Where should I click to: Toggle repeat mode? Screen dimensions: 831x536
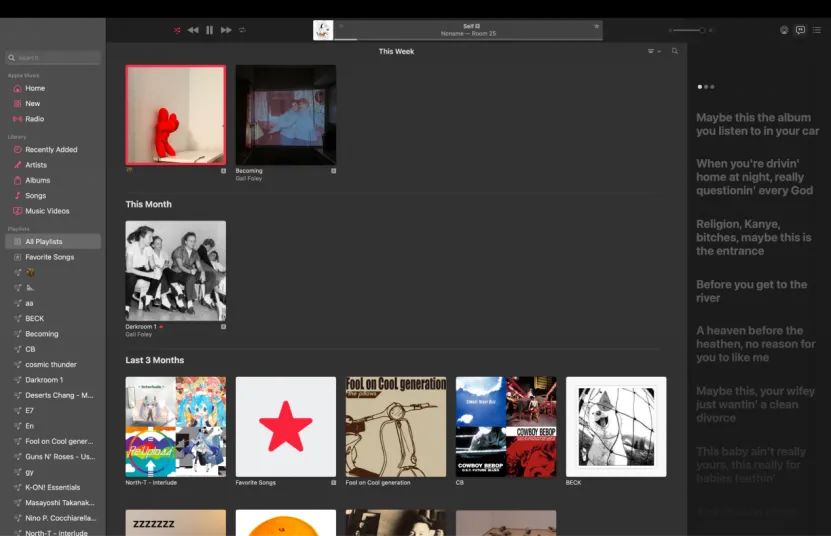click(242, 30)
